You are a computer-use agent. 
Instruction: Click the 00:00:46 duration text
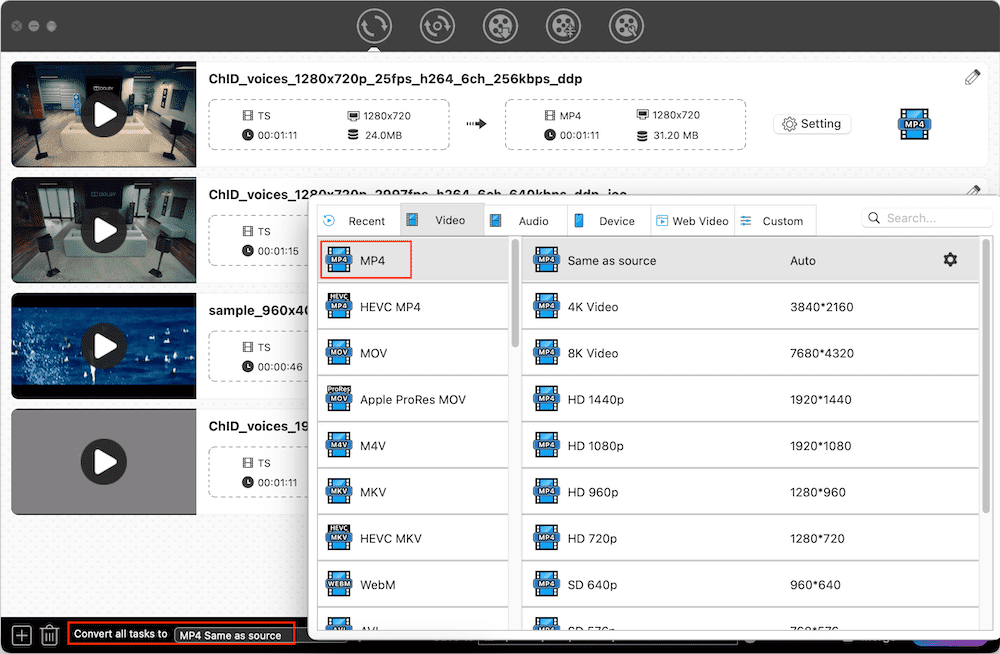[x=280, y=367]
